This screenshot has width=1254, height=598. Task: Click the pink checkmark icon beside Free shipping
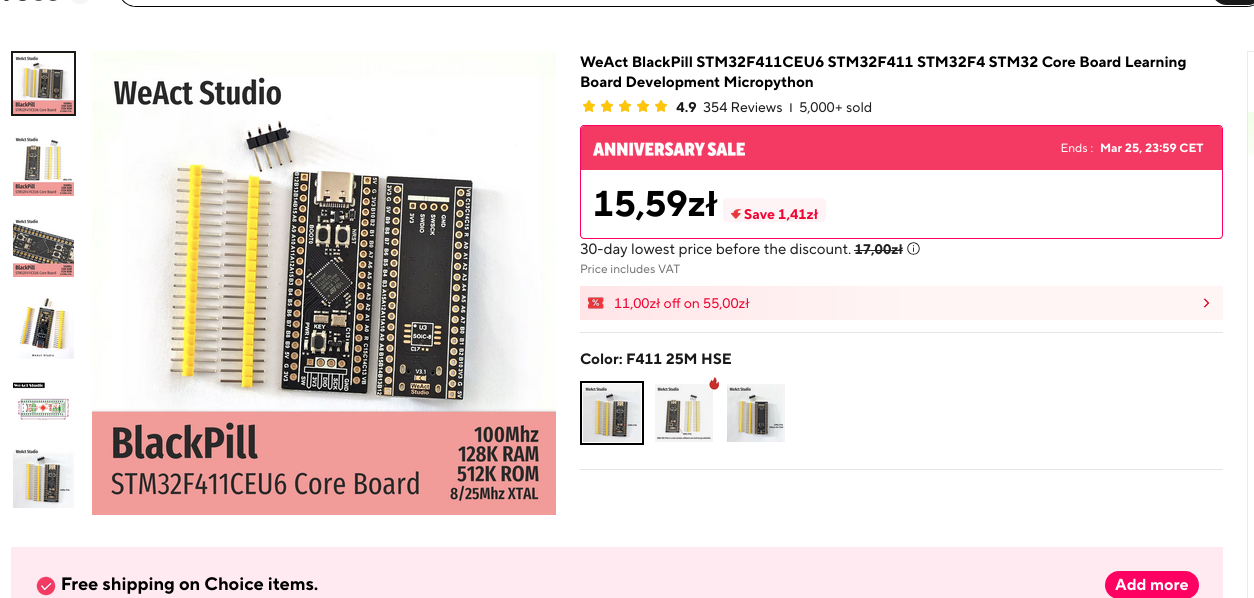click(x=45, y=585)
